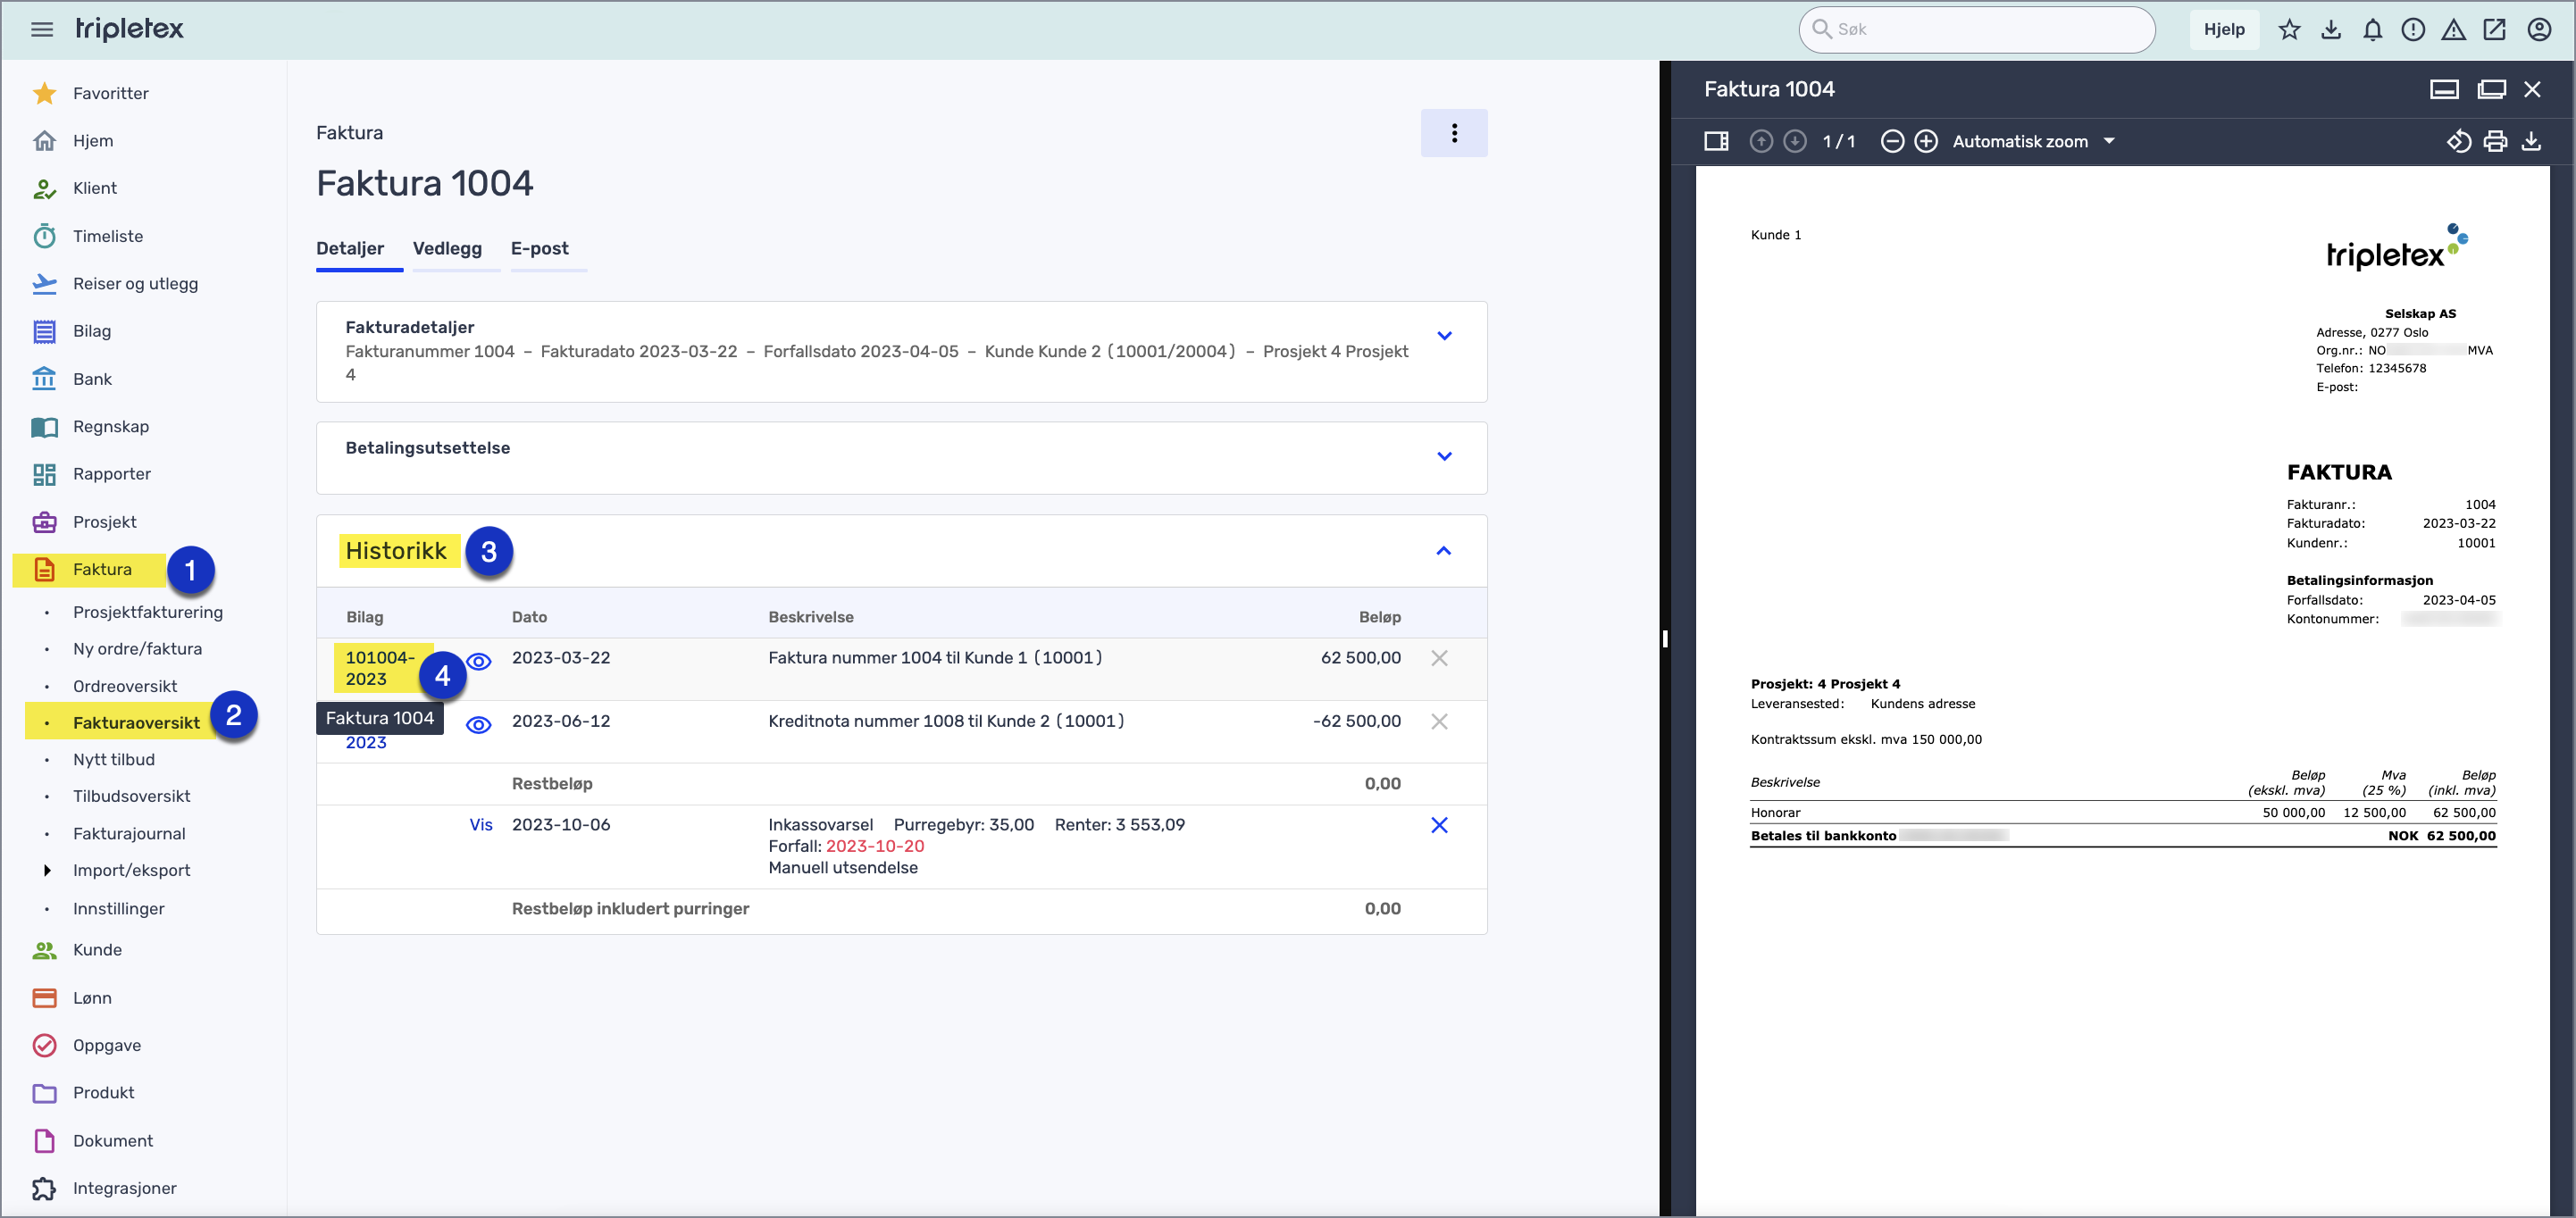The image size is (2576, 1218).
Task: Open user profile account icon
Action: (x=2539, y=29)
